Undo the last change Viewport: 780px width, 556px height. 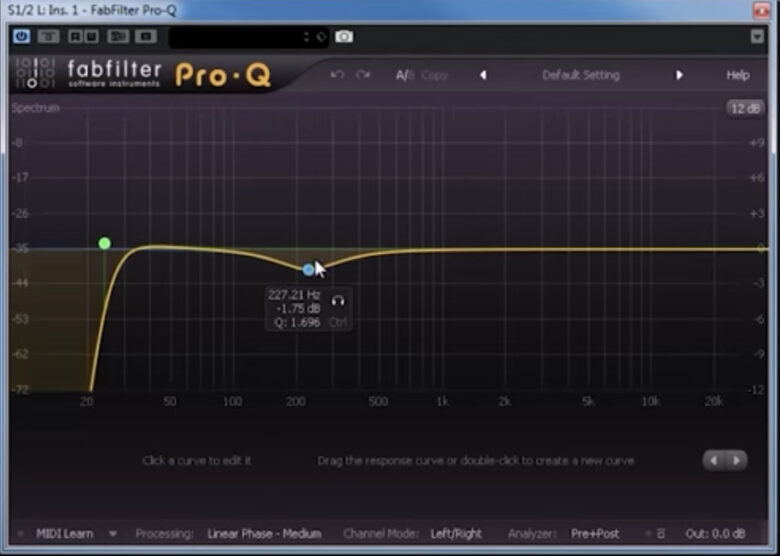[337, 75]
